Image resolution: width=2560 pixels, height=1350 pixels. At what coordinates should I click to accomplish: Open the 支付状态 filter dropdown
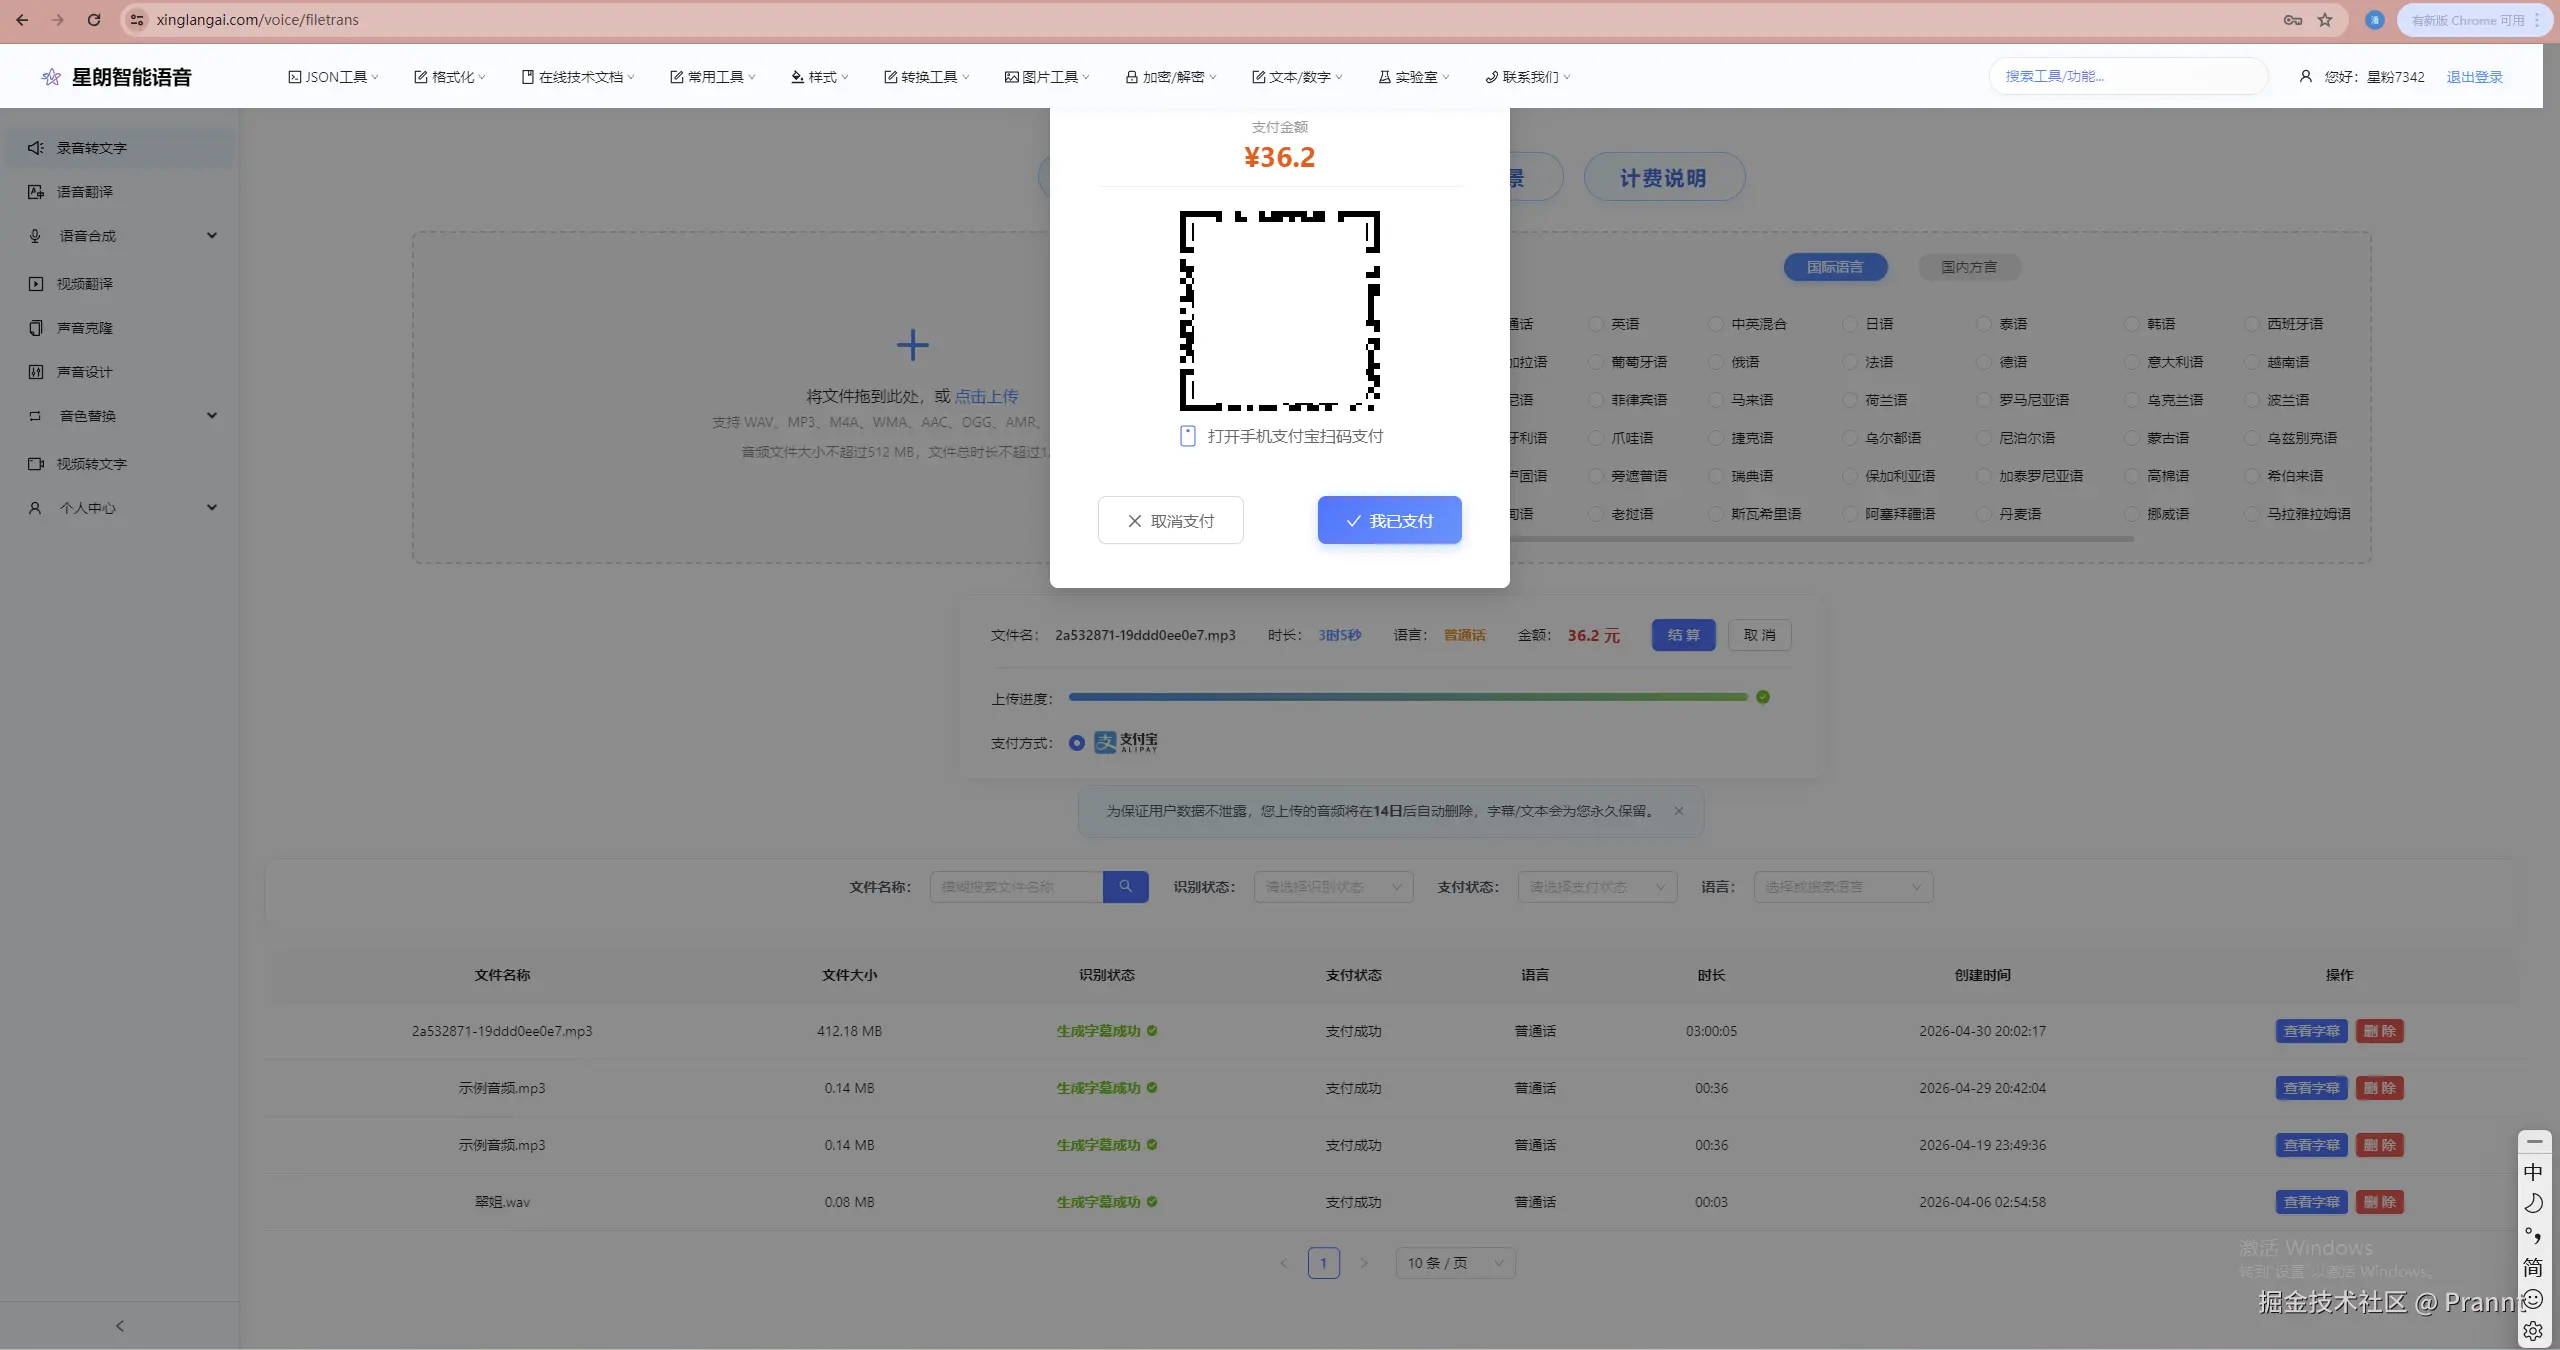1598,887
